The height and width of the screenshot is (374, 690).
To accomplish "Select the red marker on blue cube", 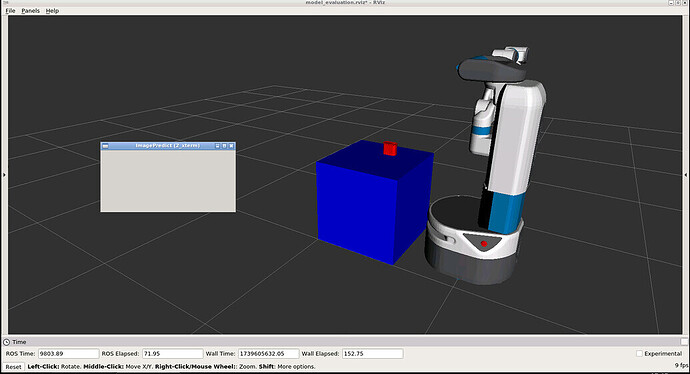I will (390, 149).
